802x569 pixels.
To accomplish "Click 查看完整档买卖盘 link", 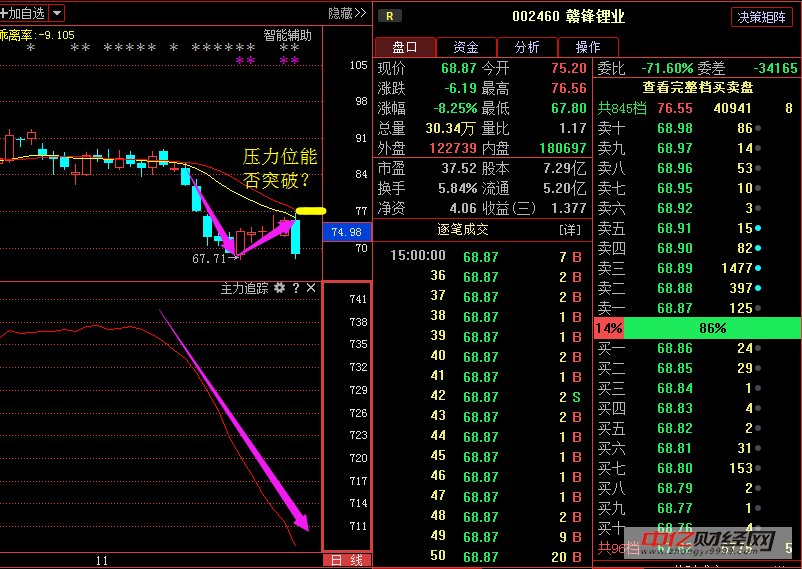I will tap(698, 87).
